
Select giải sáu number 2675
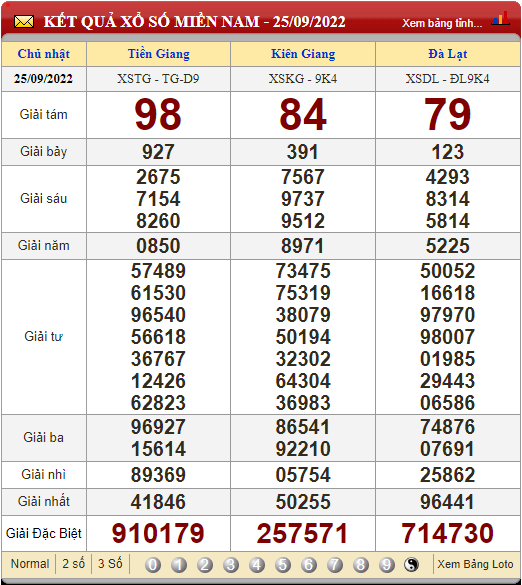[158, 177]
